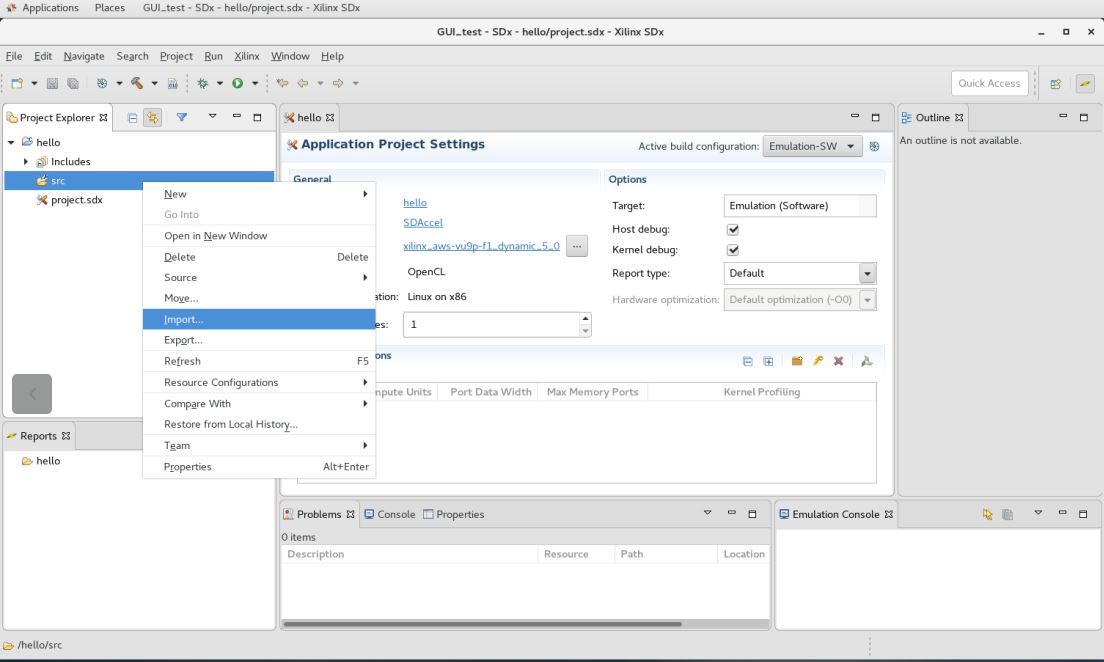Click the Kernel Profiling column header
This screenshot has width=1104, height=662.
tap(762, 392)
